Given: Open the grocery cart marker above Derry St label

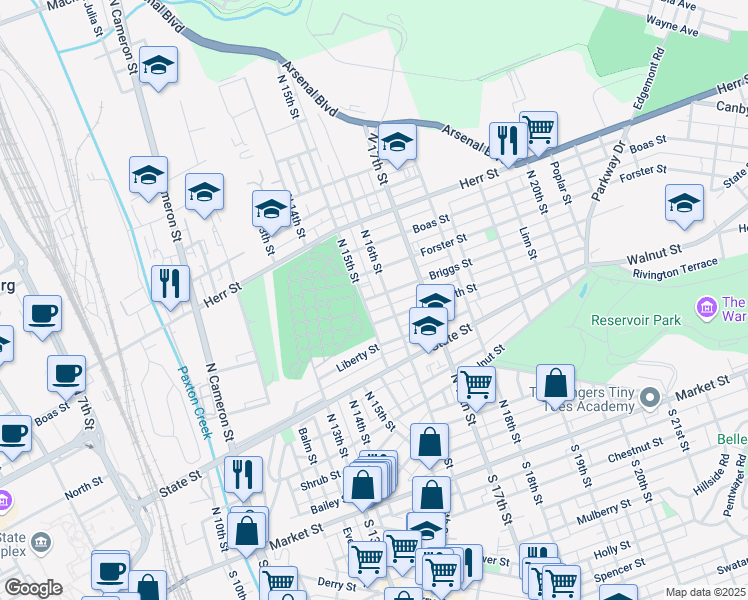Looking at the screenshot, I should tap(367, 561).
